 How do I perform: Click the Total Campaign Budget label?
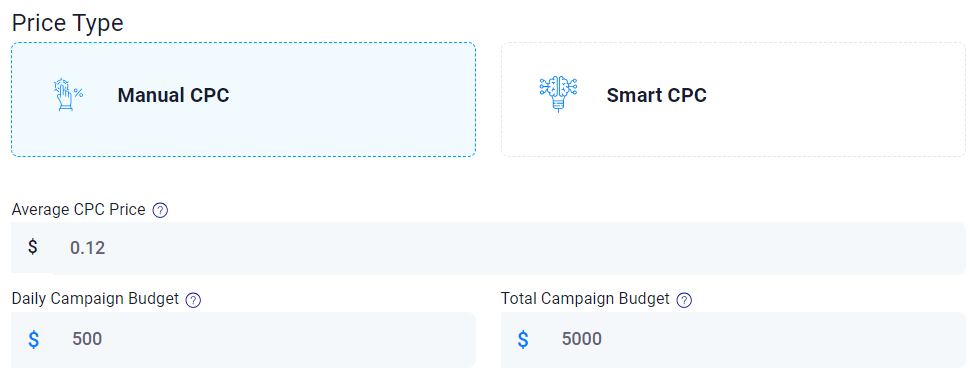[585, 299]
